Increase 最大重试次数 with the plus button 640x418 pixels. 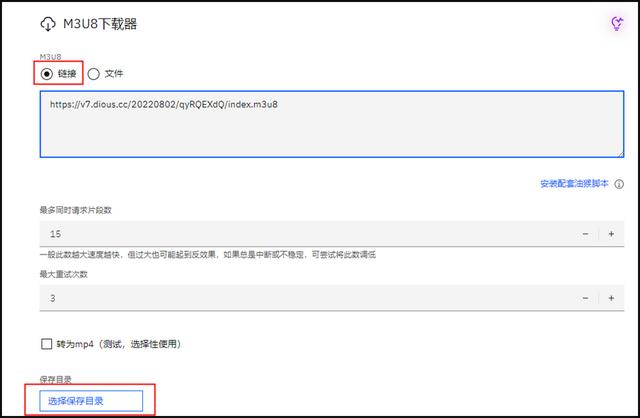(x=611, y=298)
